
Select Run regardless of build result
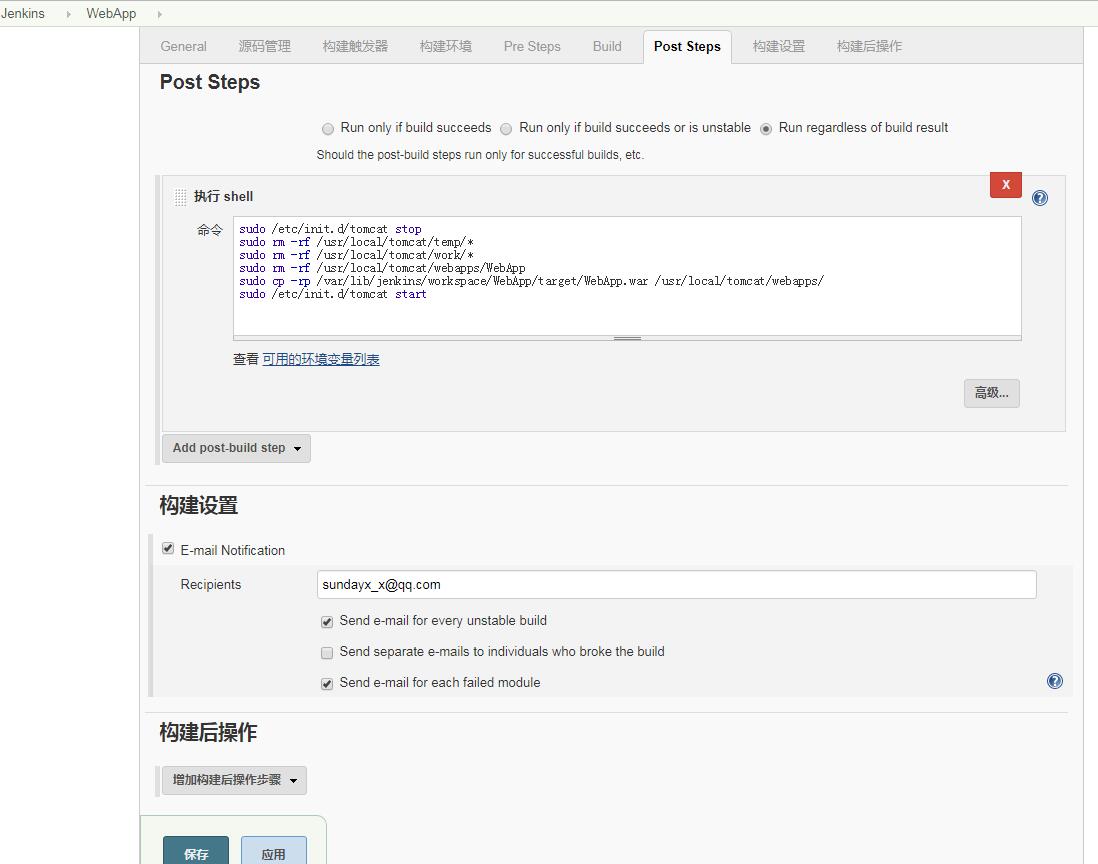click(766, 129)
